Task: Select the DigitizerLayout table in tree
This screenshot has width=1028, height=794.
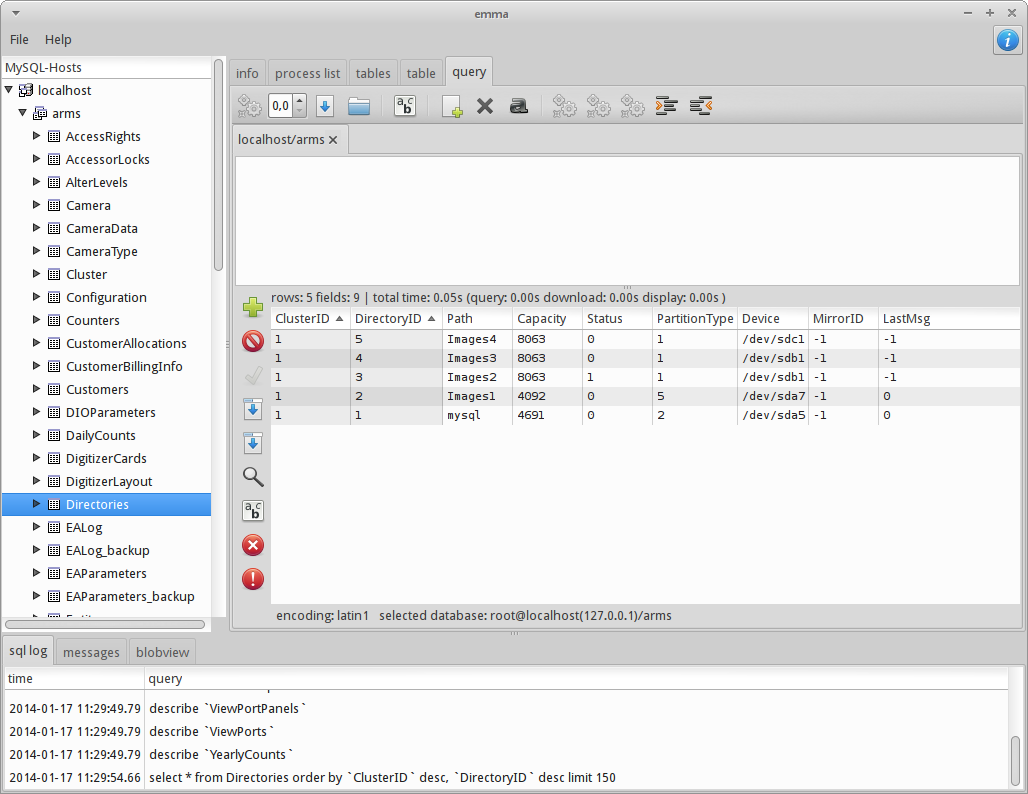Action: [109, 481]
